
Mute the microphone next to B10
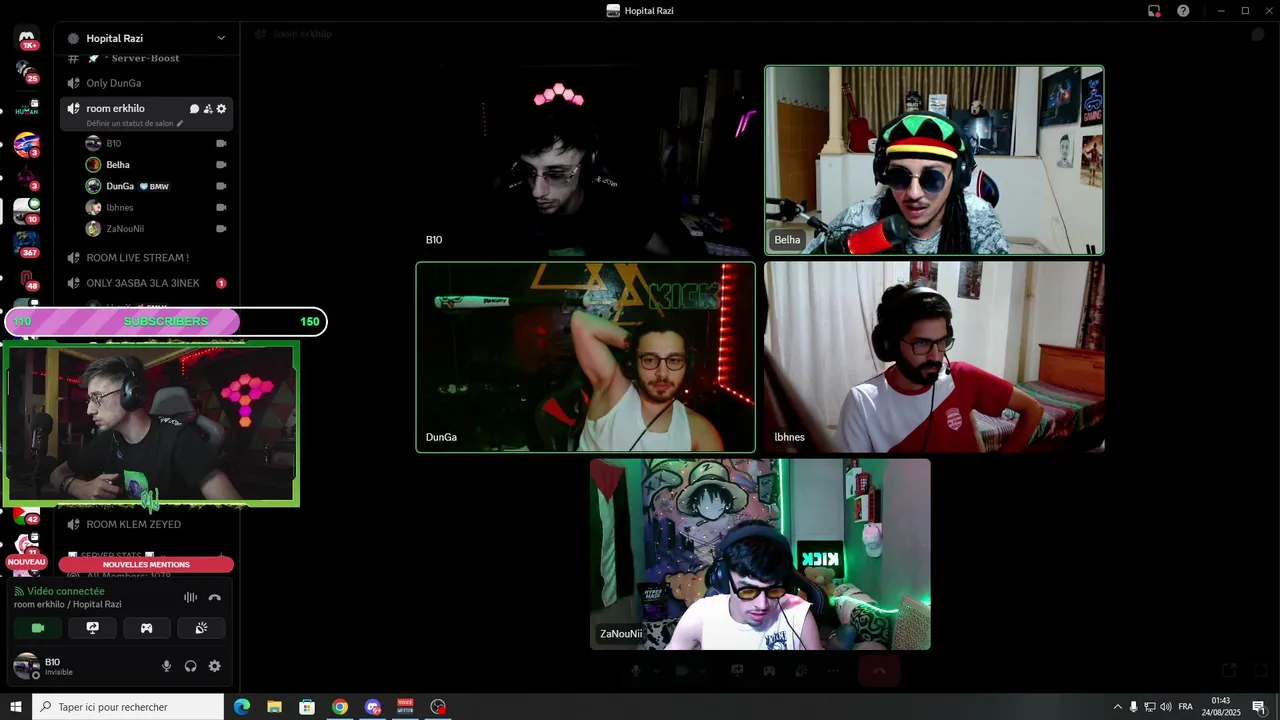click(166, 666)
